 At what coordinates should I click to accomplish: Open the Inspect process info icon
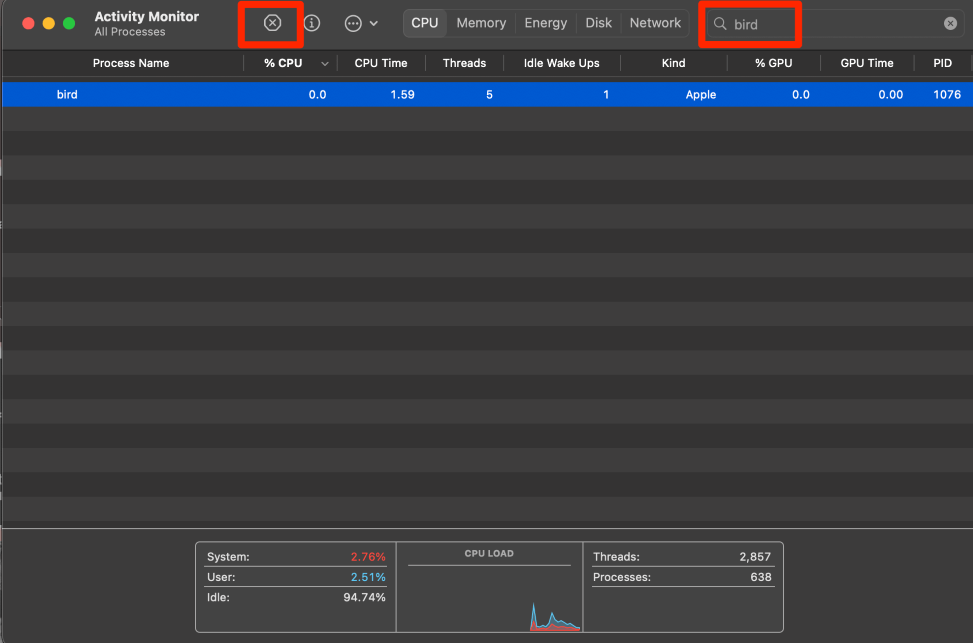click(311, 22)
